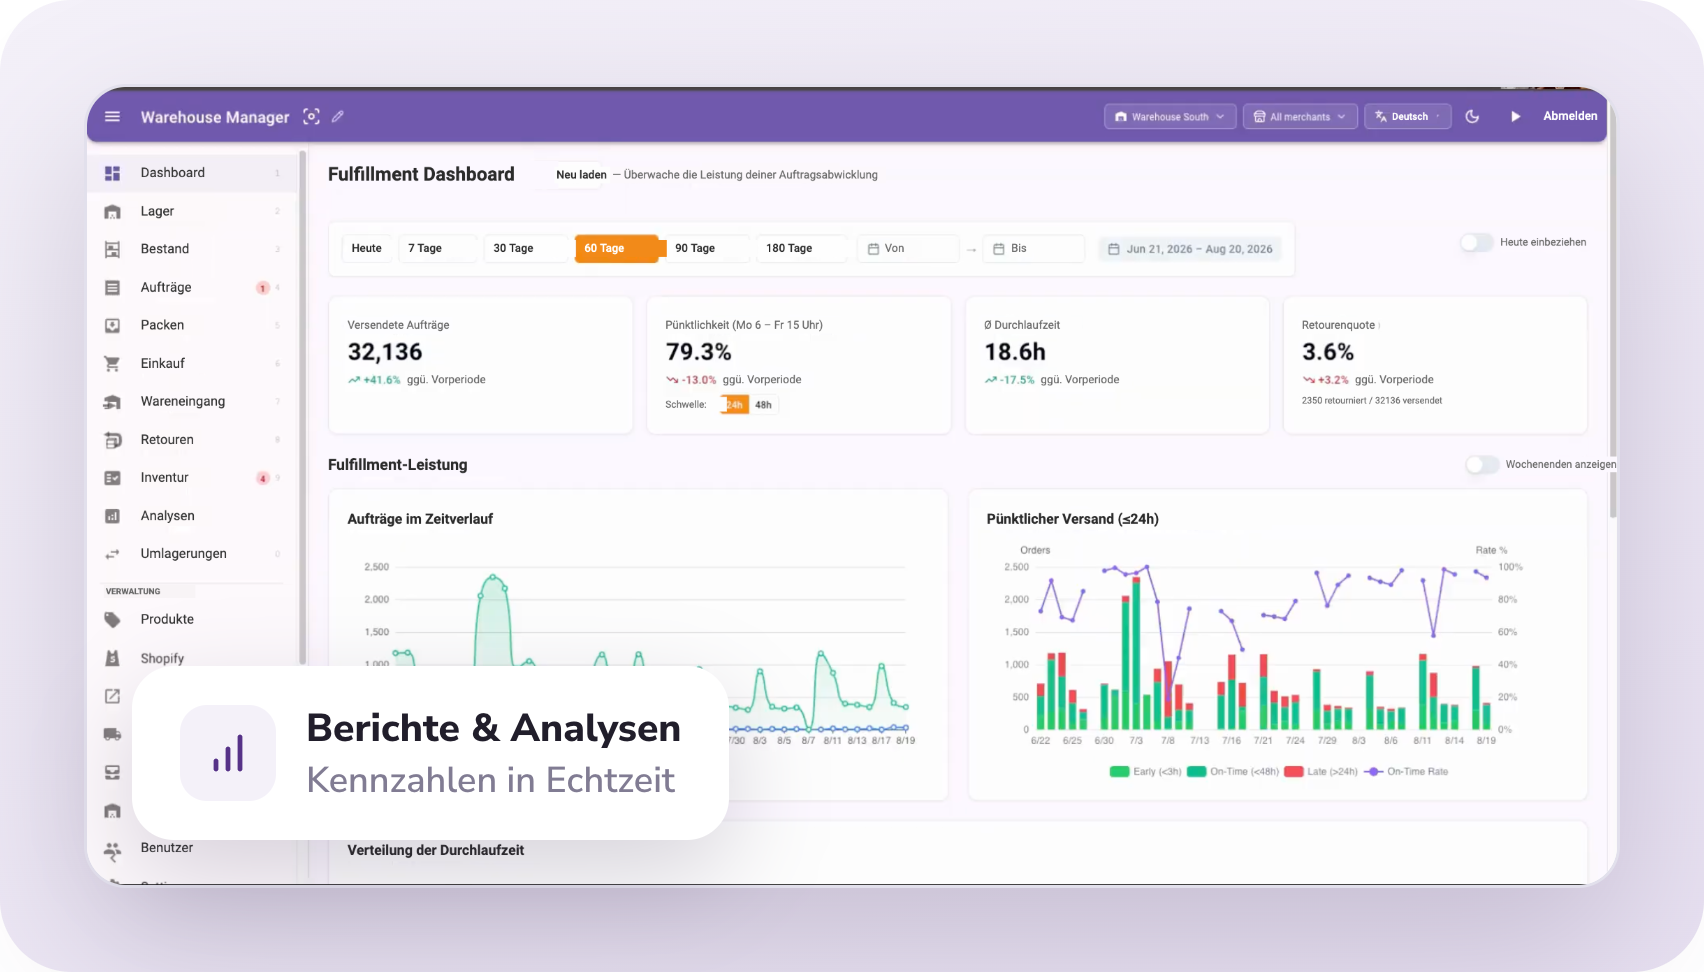Click the Produkte tag icon in sidebar
Image resolution: width=1704 pixels, height=972 pixels.
click(x=113, y=620)
